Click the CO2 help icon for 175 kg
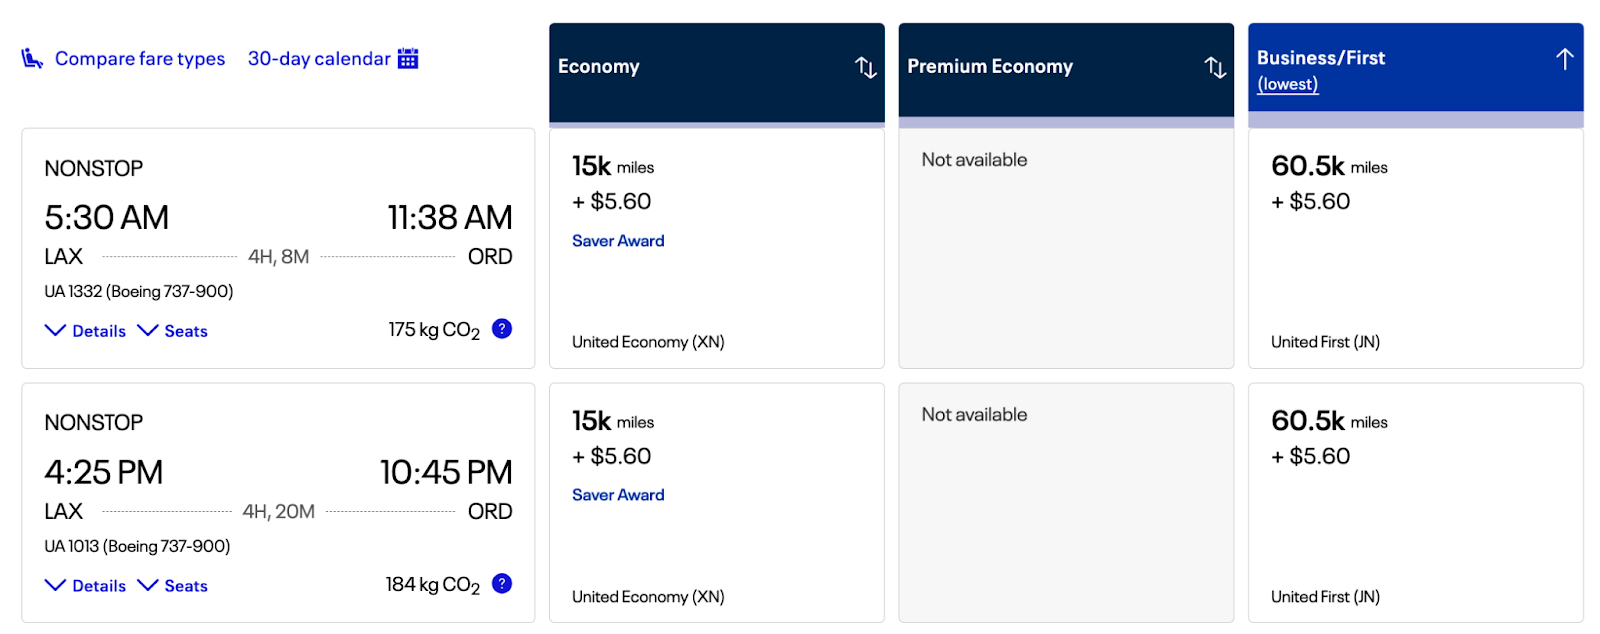 pos(502,328)
